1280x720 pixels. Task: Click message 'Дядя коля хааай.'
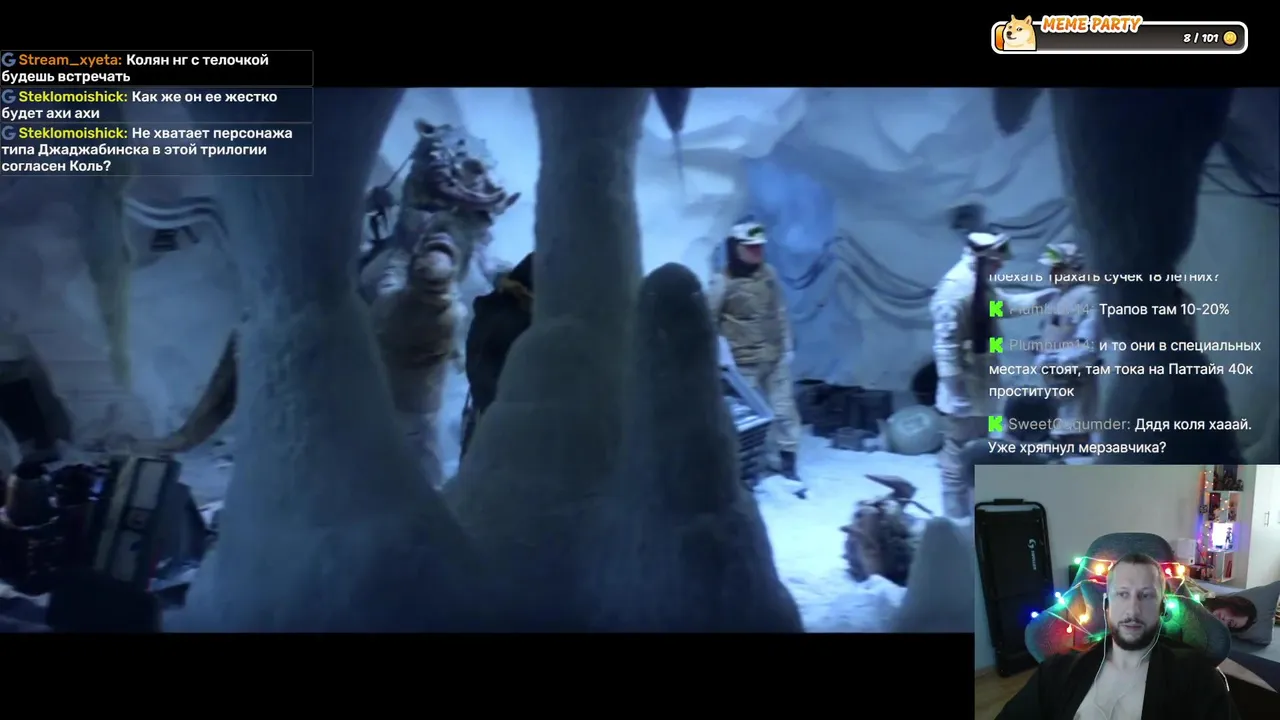tap(1193, 424)
